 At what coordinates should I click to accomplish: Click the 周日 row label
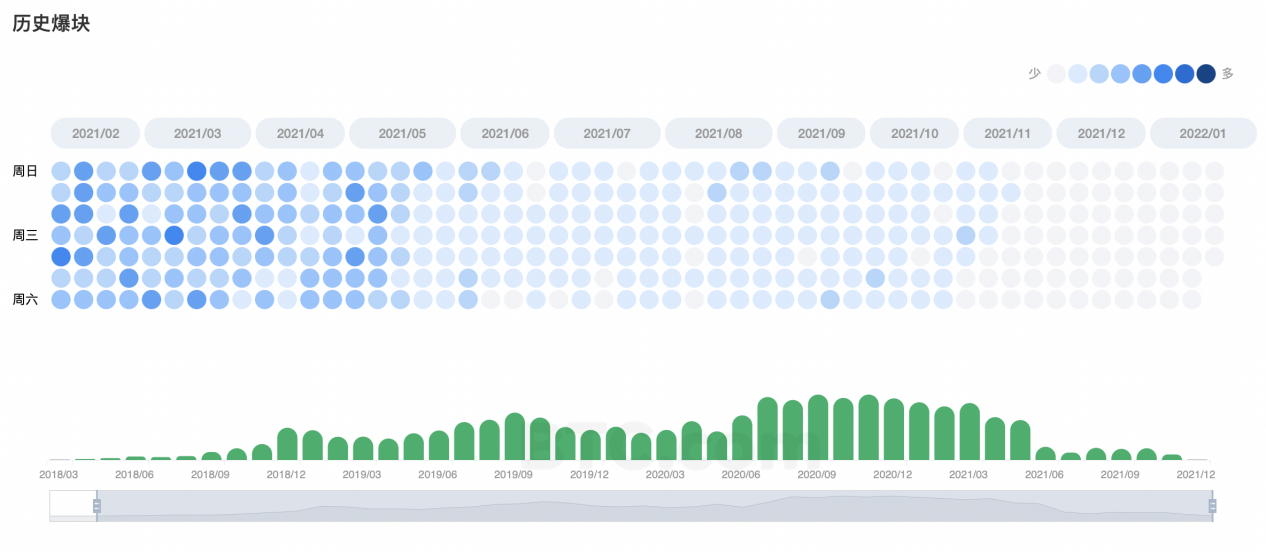pos(25,171)
